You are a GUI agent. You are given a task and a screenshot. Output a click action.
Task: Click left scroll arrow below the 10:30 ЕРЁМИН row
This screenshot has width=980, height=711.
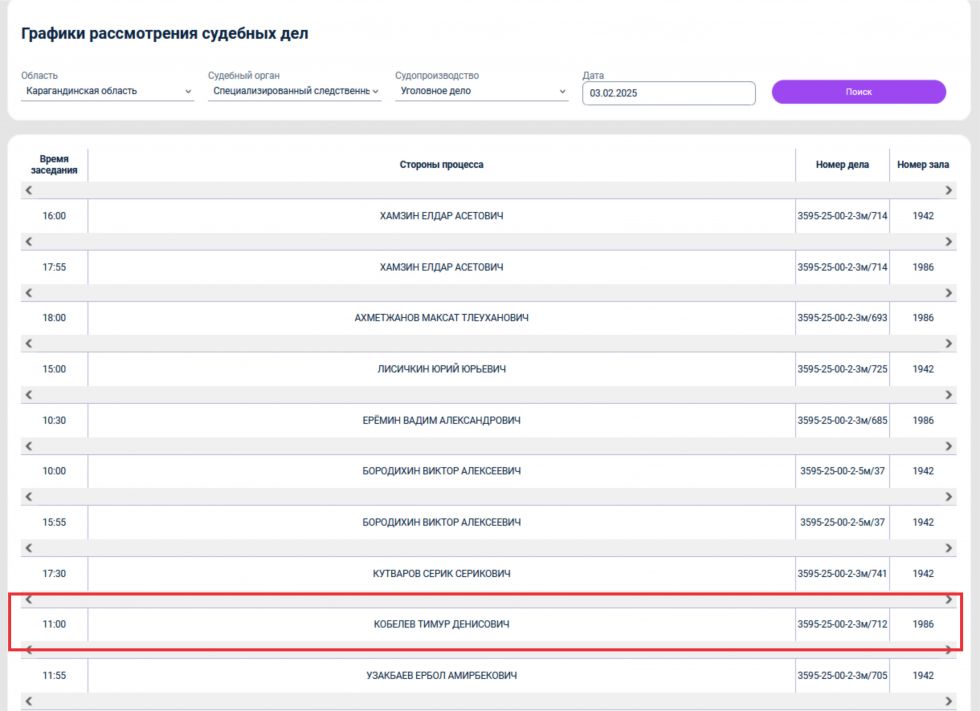point(28,445)
